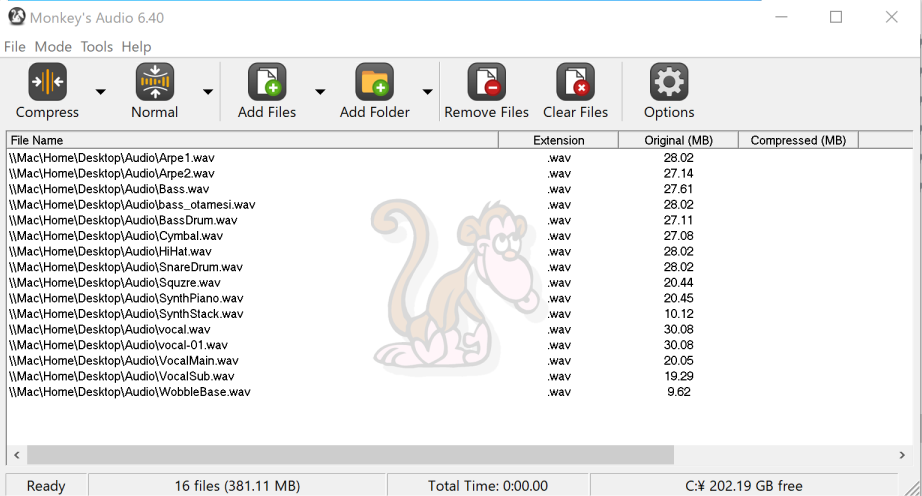Screen dimensions: 922x496
Task: Open the Options gear icon
Action: (x=669, y=82)
